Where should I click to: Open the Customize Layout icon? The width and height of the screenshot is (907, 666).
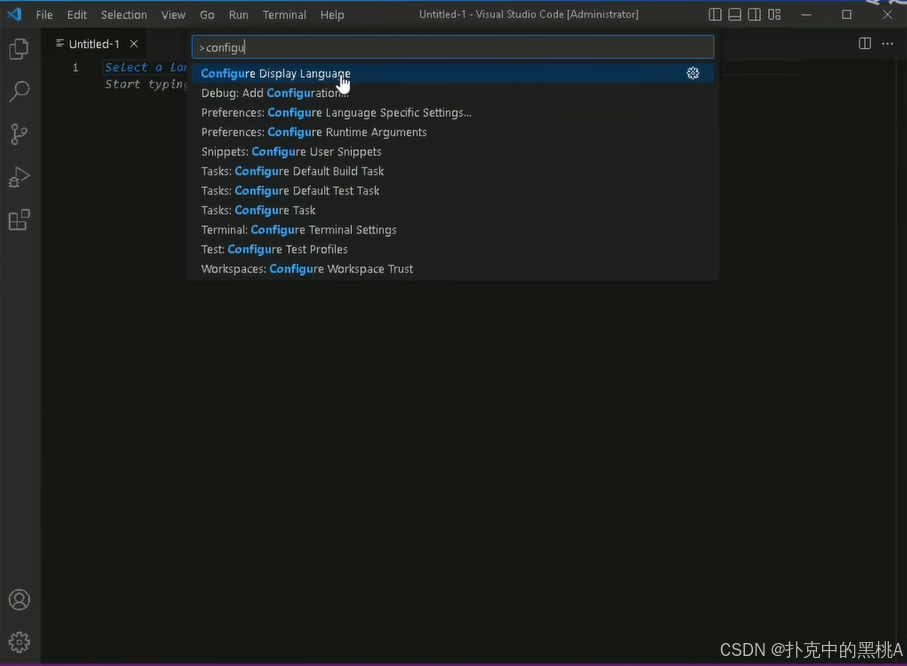(x=774, y=14)
